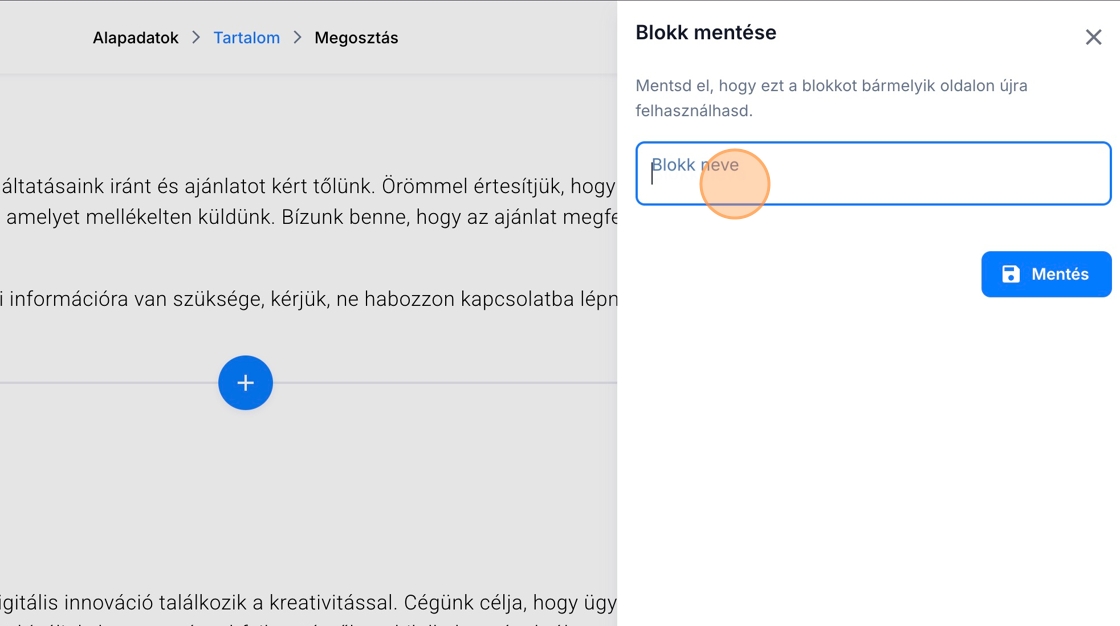Viewport: 1120px width, 626px height.
Task: Open the Tartalom breadcrumb step
Action: 246,38
